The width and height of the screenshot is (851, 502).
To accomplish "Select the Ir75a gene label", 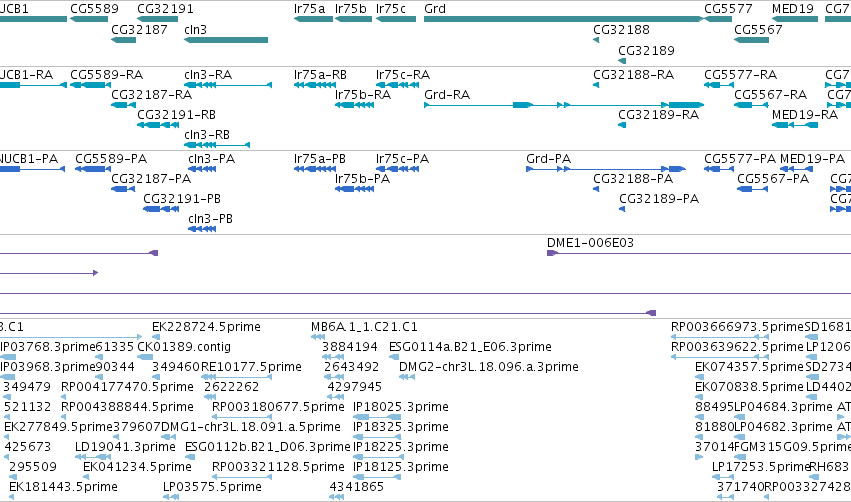I will (309, 9).
